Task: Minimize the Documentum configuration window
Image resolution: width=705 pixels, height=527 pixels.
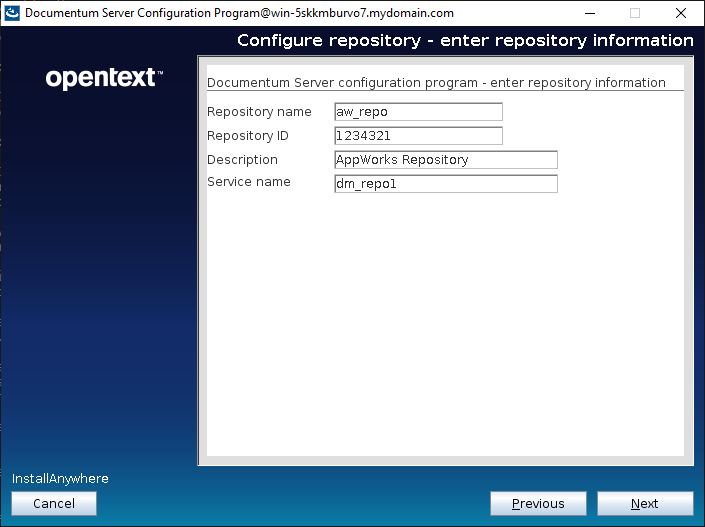Action: pos(588,13)
